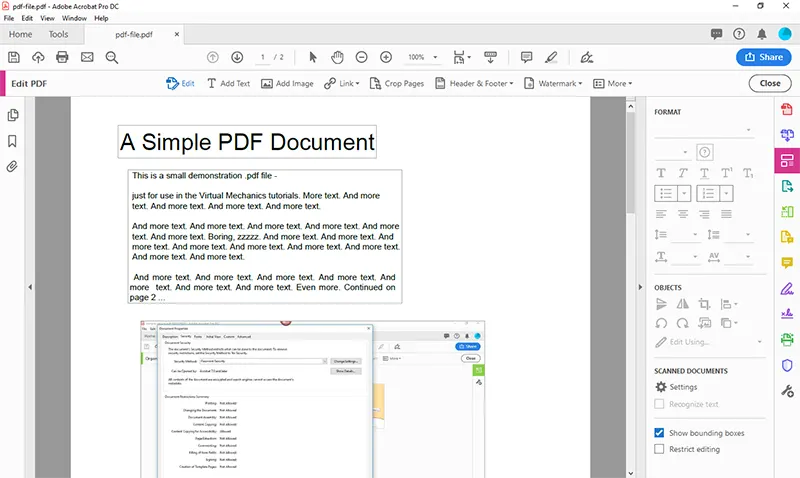This screenshot has height=478, width=800.
Task: Open the zoom level dropdown
Action: (x=435, y=57)
